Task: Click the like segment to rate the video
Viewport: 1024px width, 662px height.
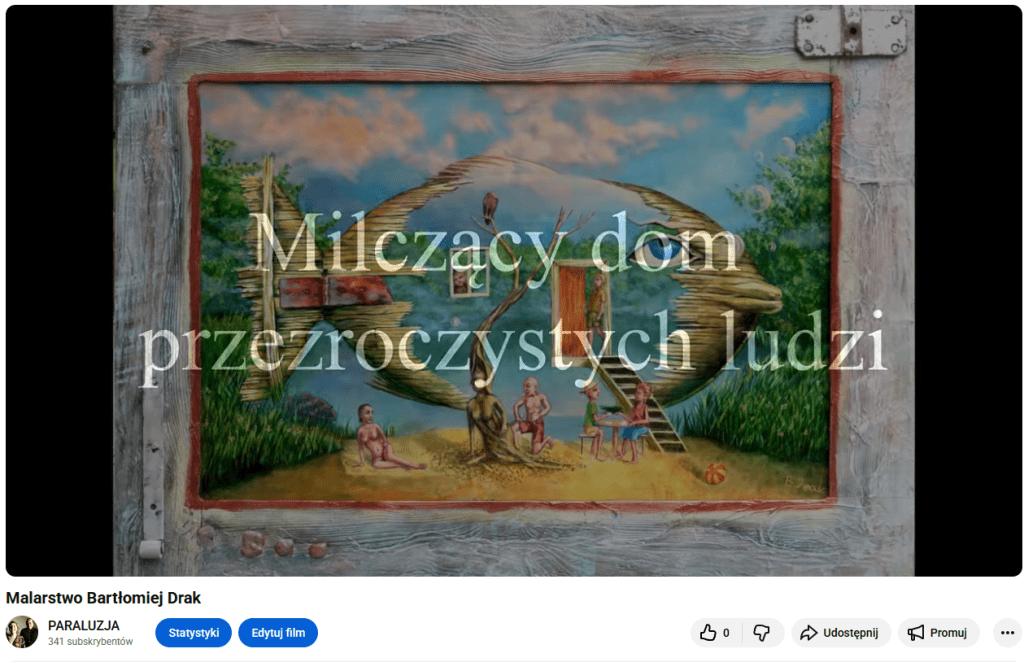Action: tap(708, 632)
